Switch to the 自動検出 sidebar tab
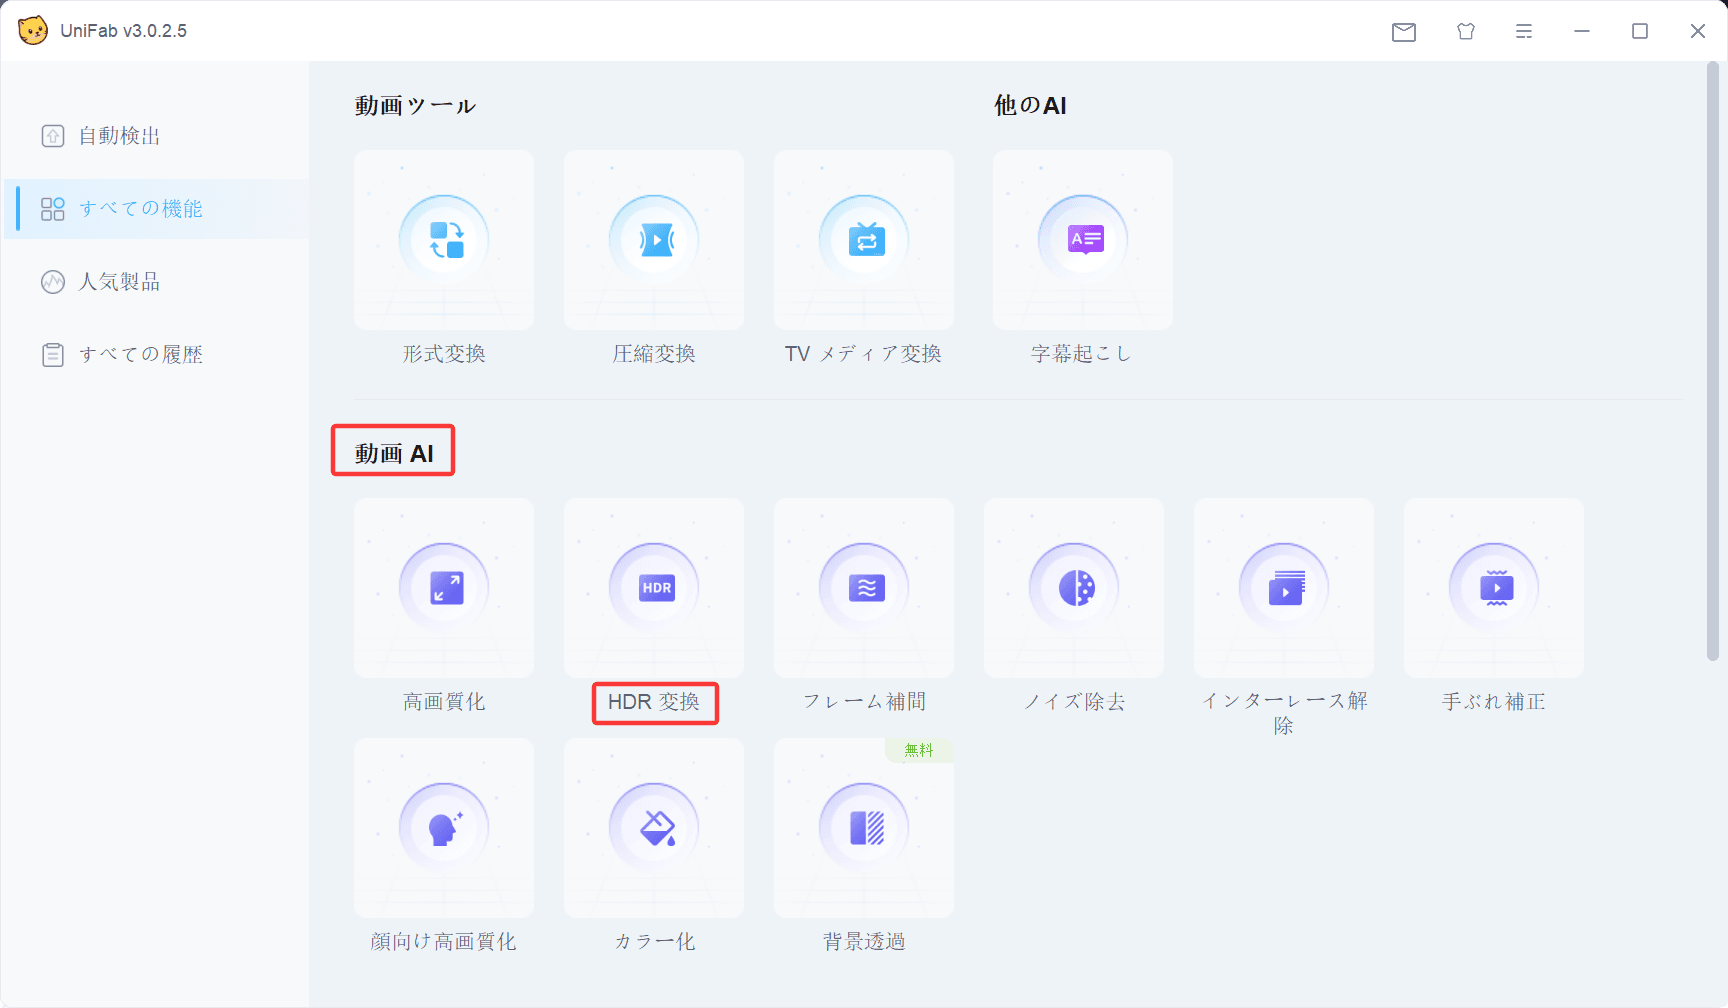The width and height of the screenshot is (1728, 1008). pyautogui.click(x=120, y=136)
